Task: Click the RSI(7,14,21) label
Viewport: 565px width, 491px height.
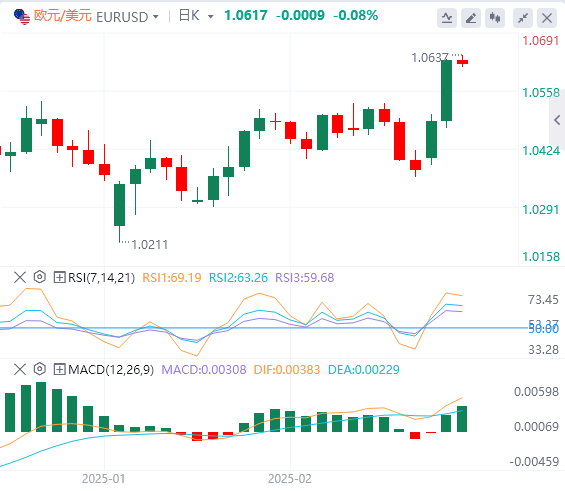Action: pos(101,278)
